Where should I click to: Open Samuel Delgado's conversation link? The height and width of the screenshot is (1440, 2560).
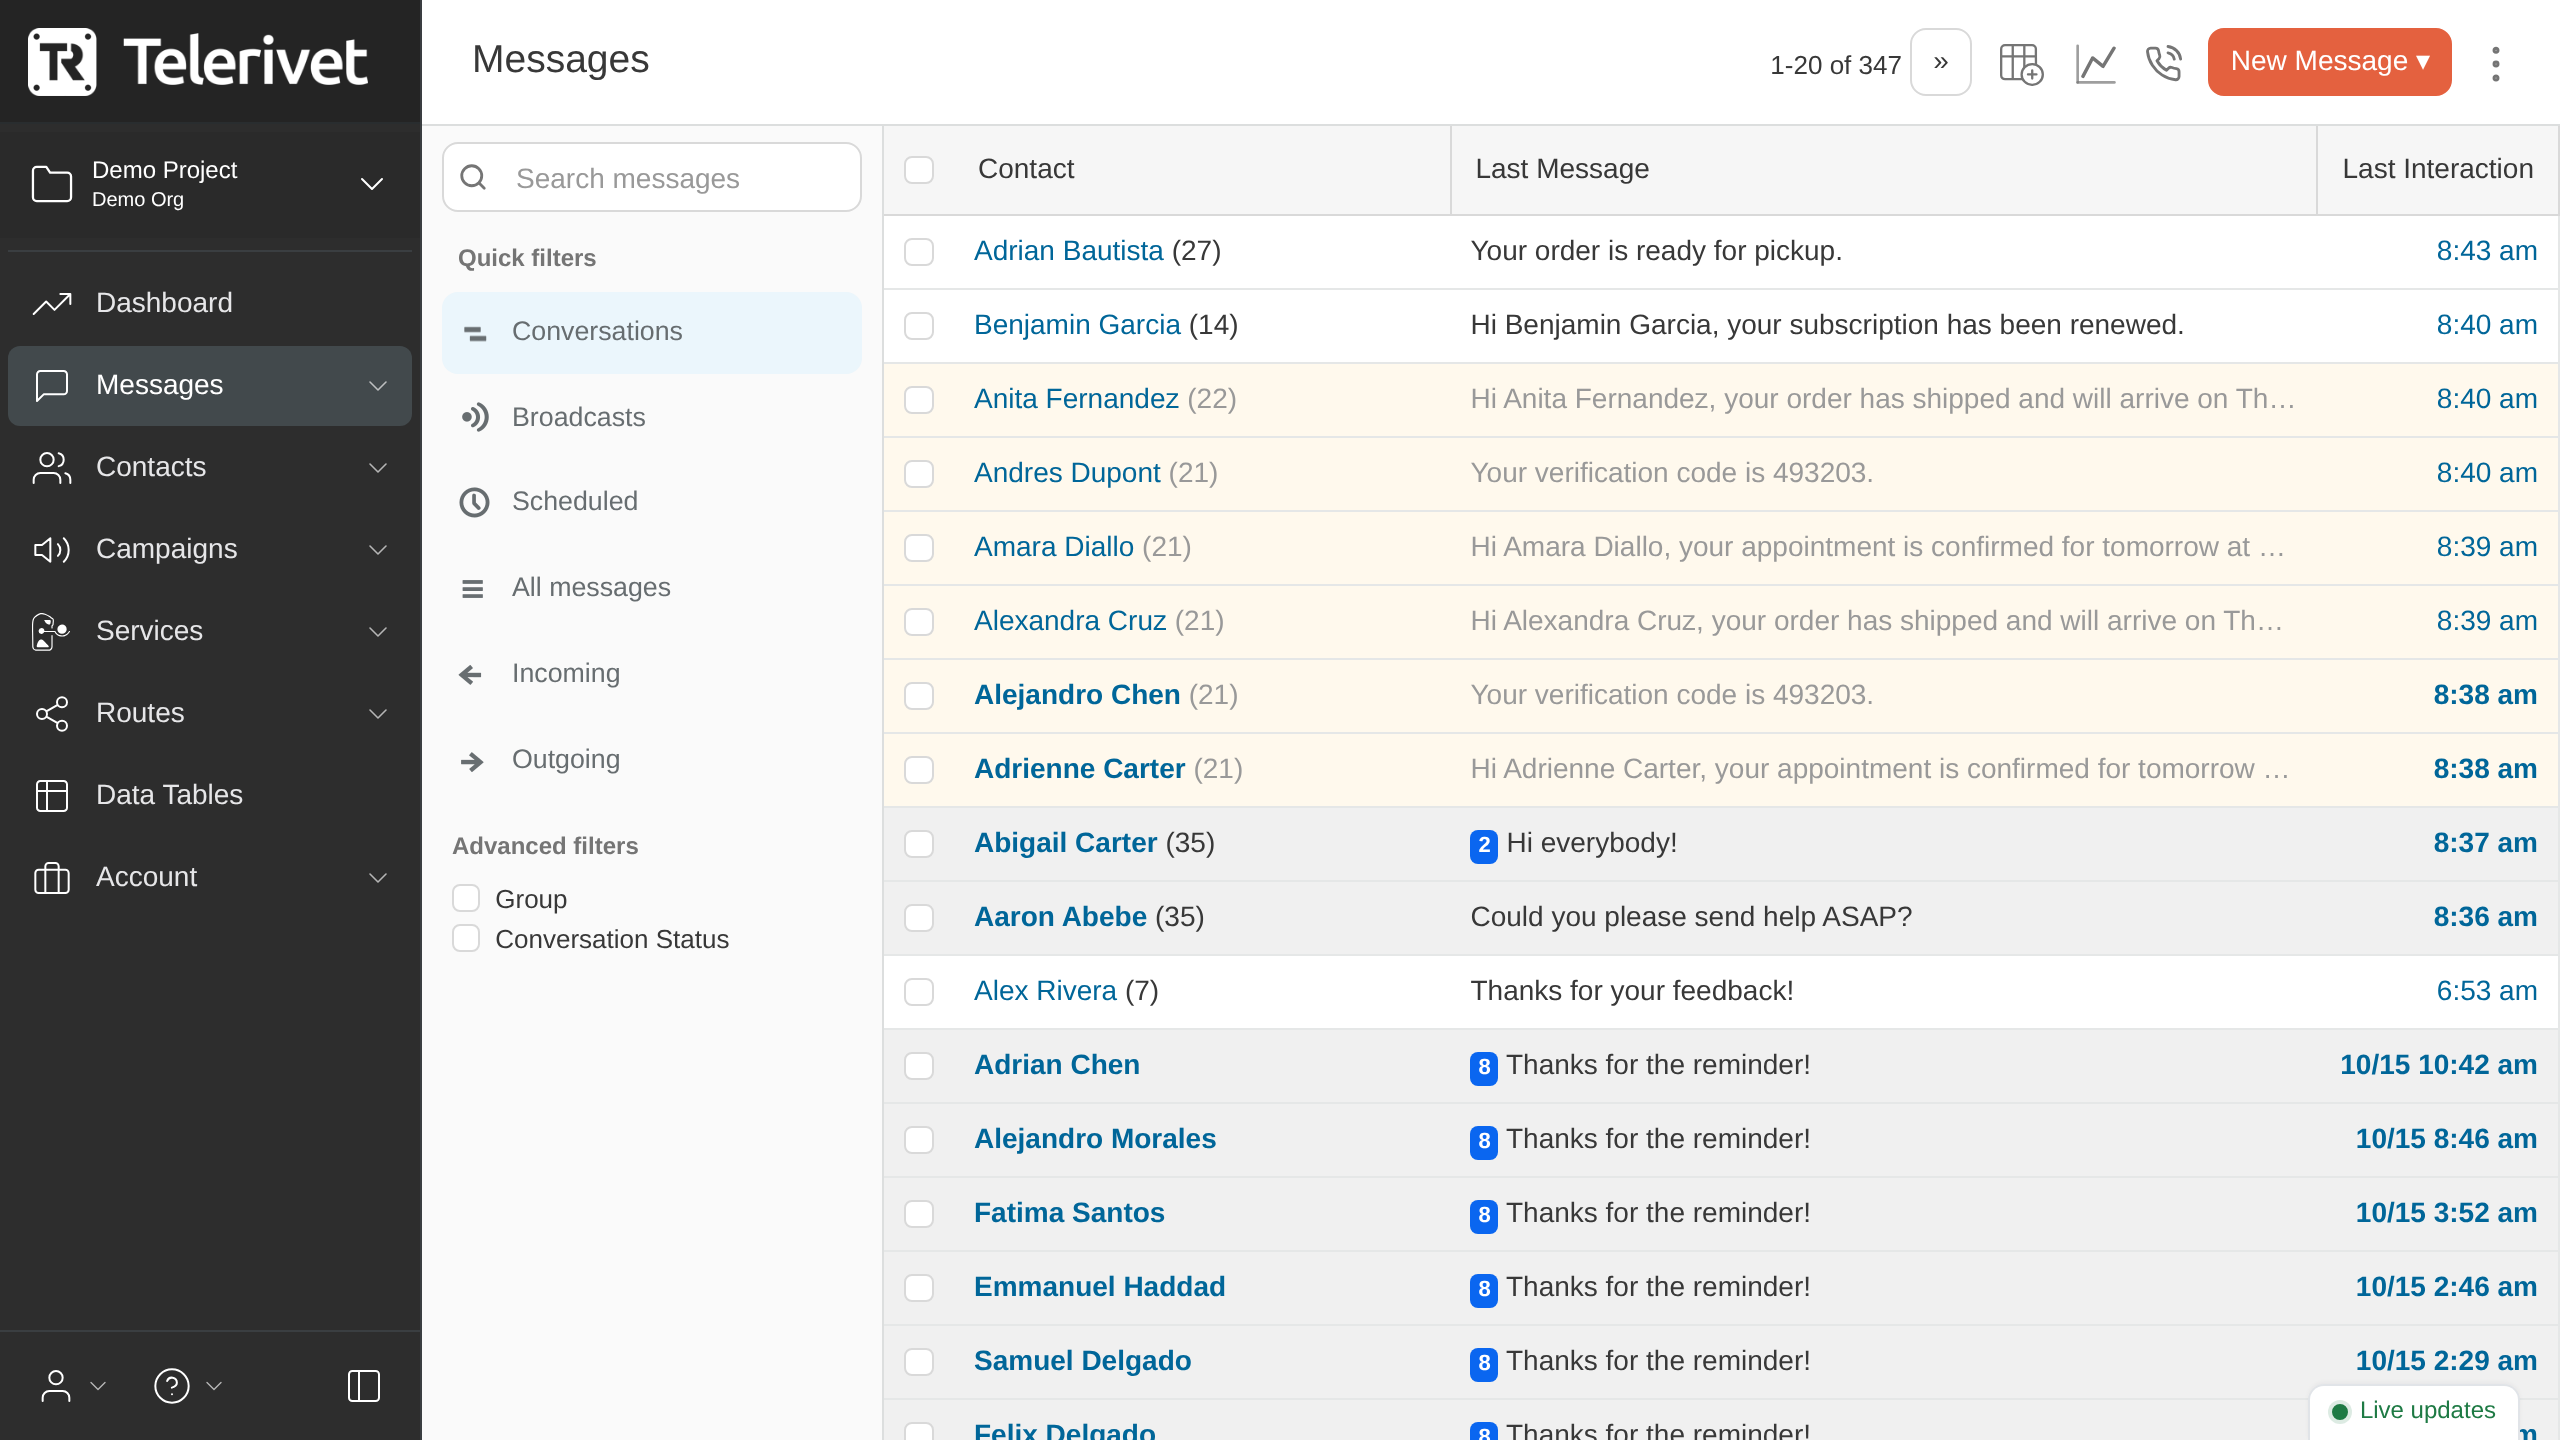pos(1082,1361)
